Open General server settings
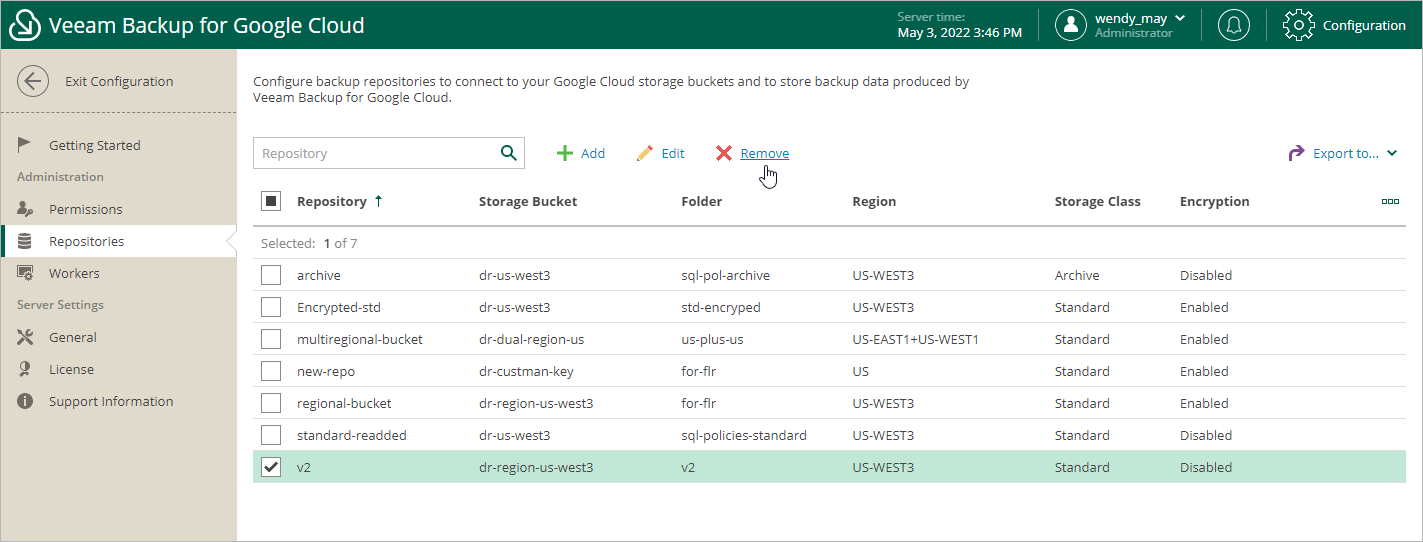This screenshot has height=542, width=1423. [73, 337]
